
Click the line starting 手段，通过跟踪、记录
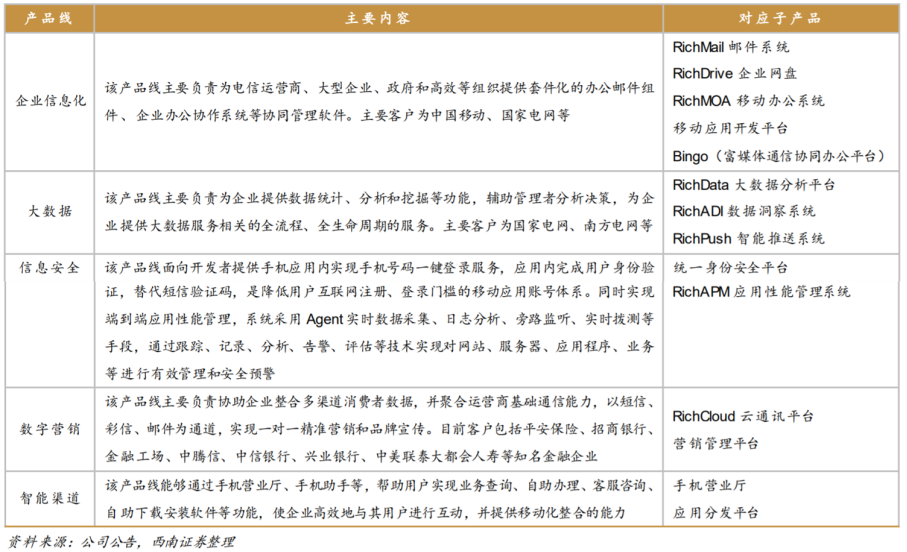coord(379,346)
